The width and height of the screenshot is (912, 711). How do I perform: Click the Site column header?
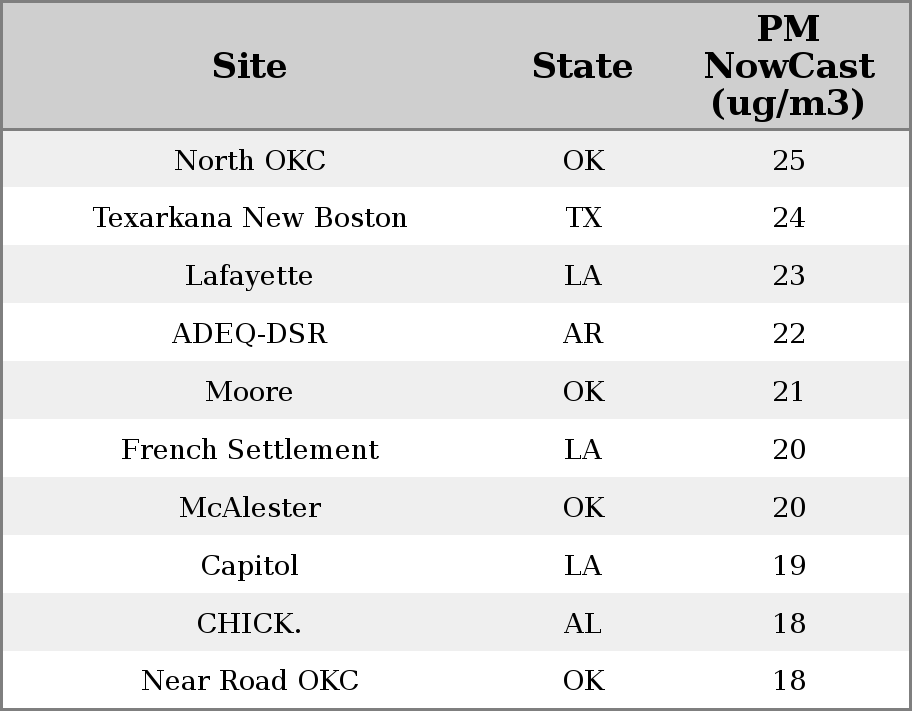(249, 66)
